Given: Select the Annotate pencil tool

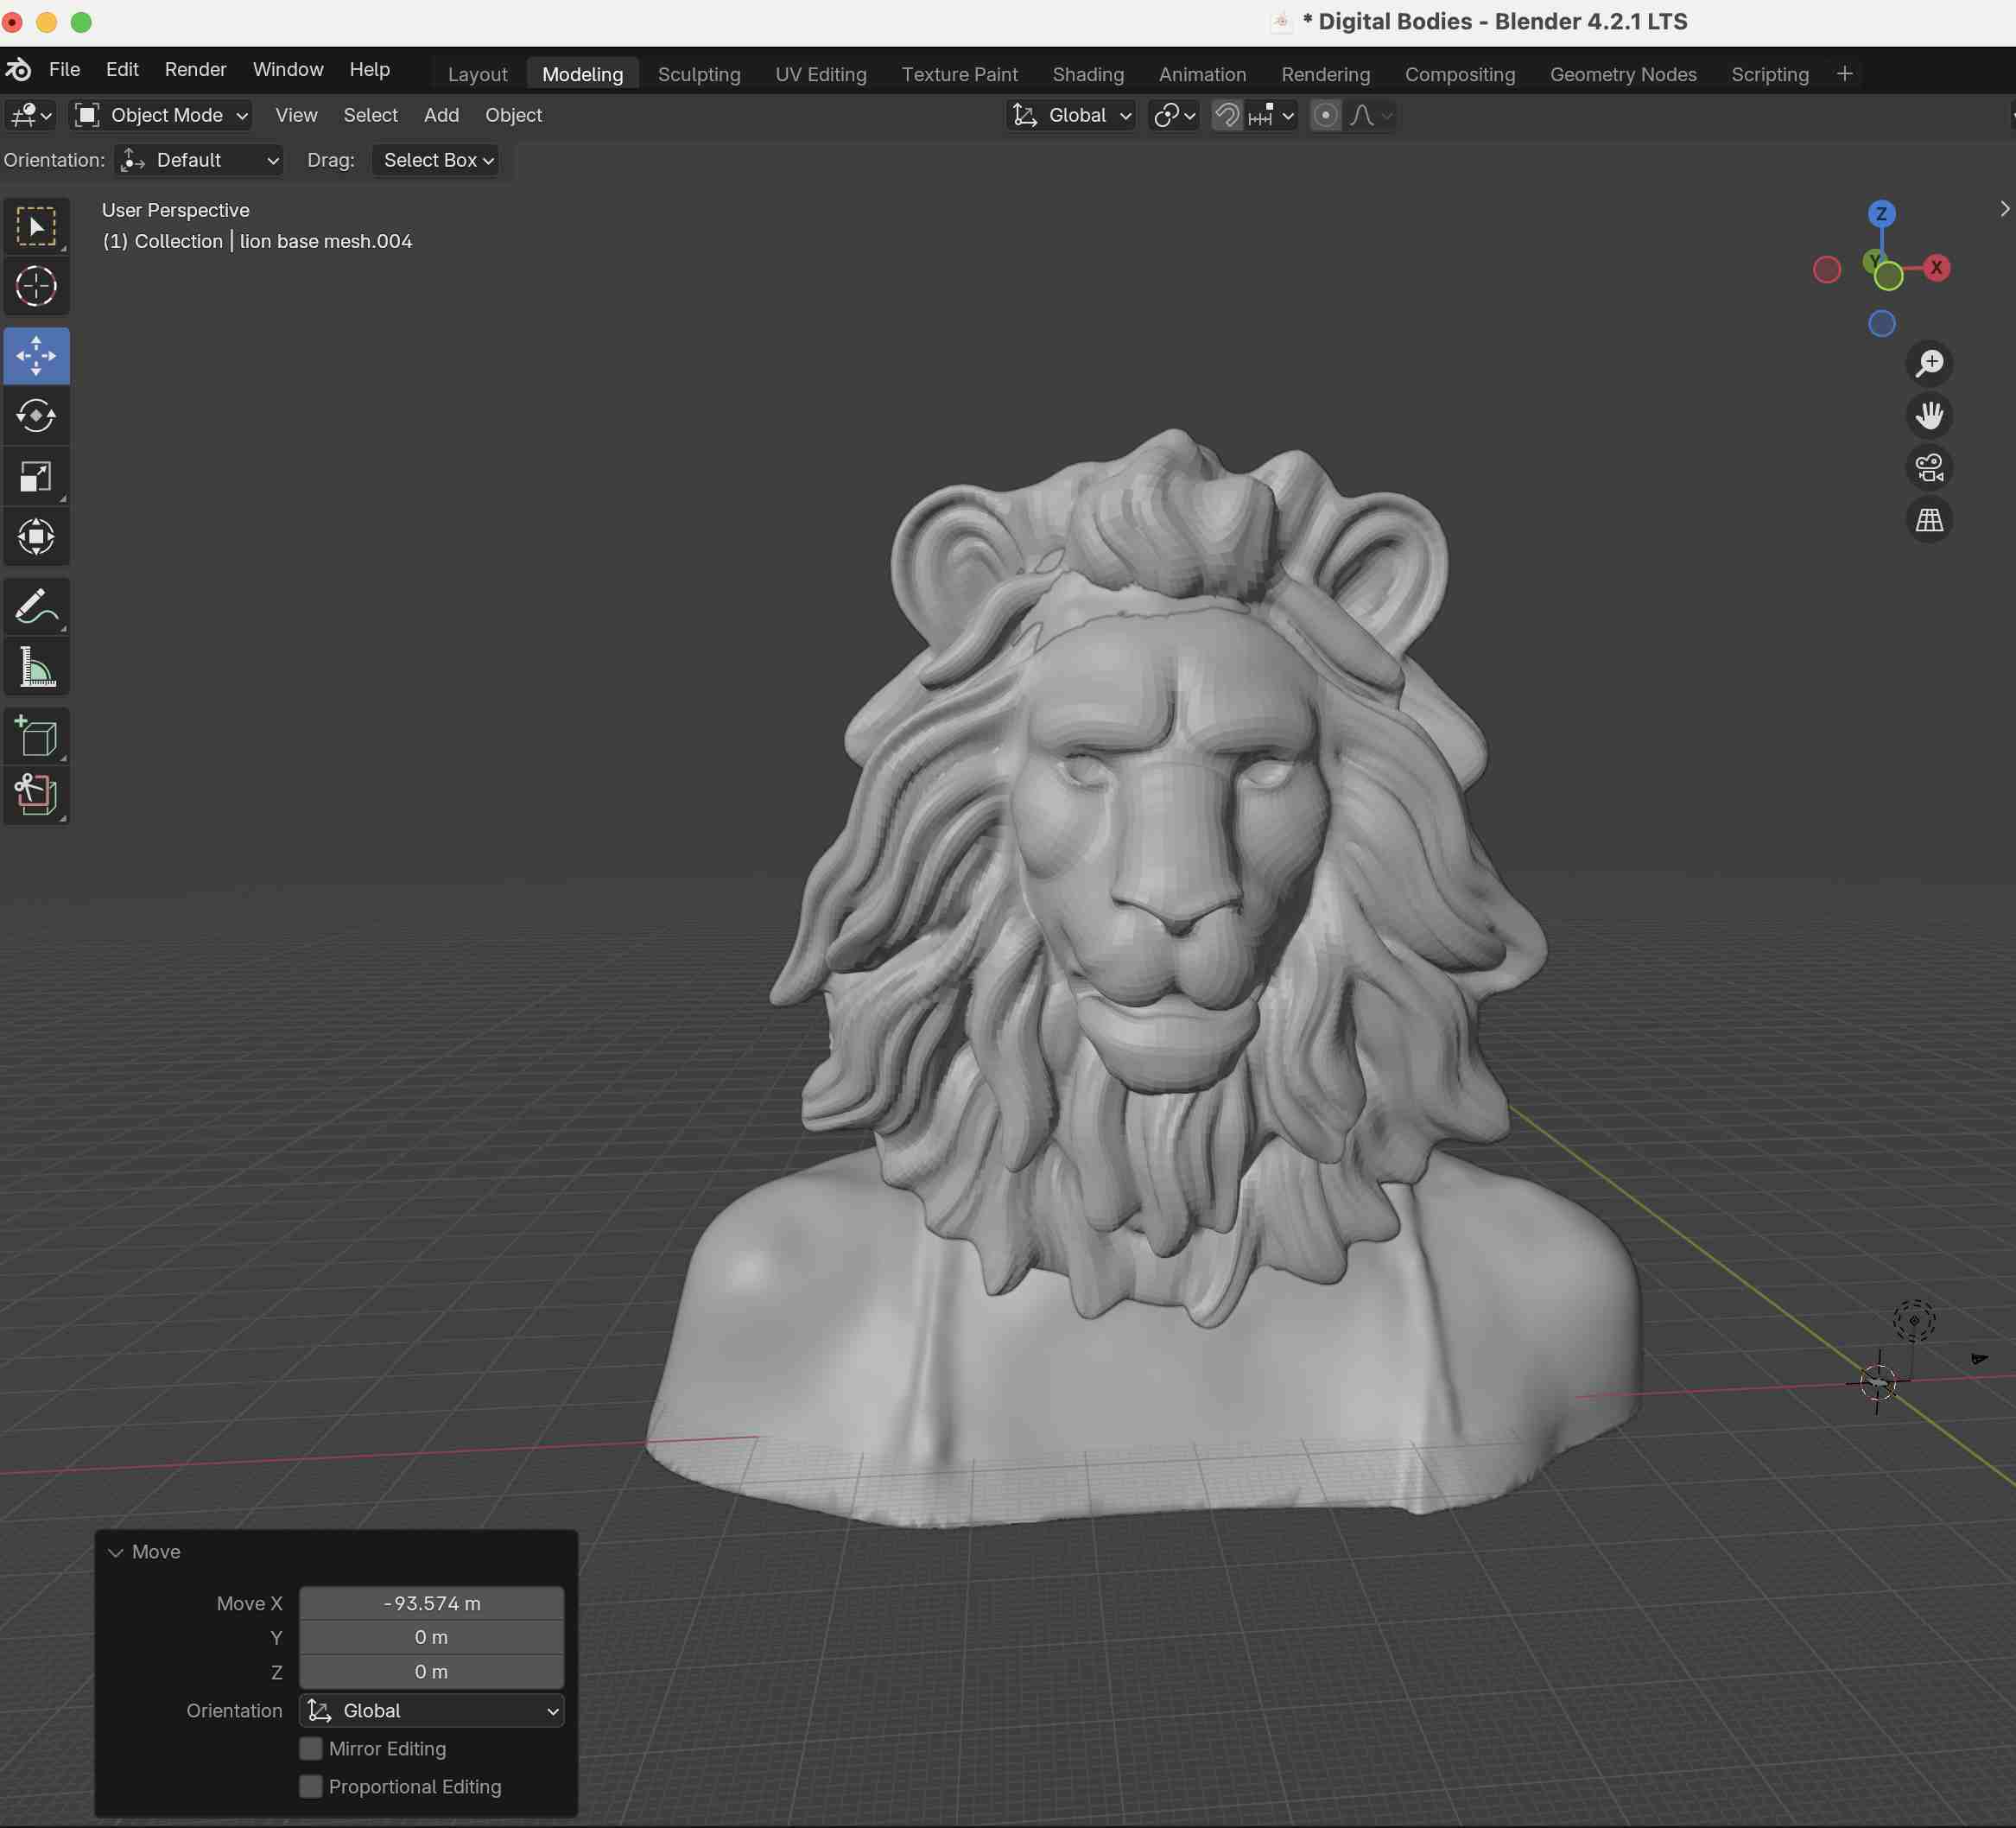Looking at the screenshot, I should pos(36,606).
